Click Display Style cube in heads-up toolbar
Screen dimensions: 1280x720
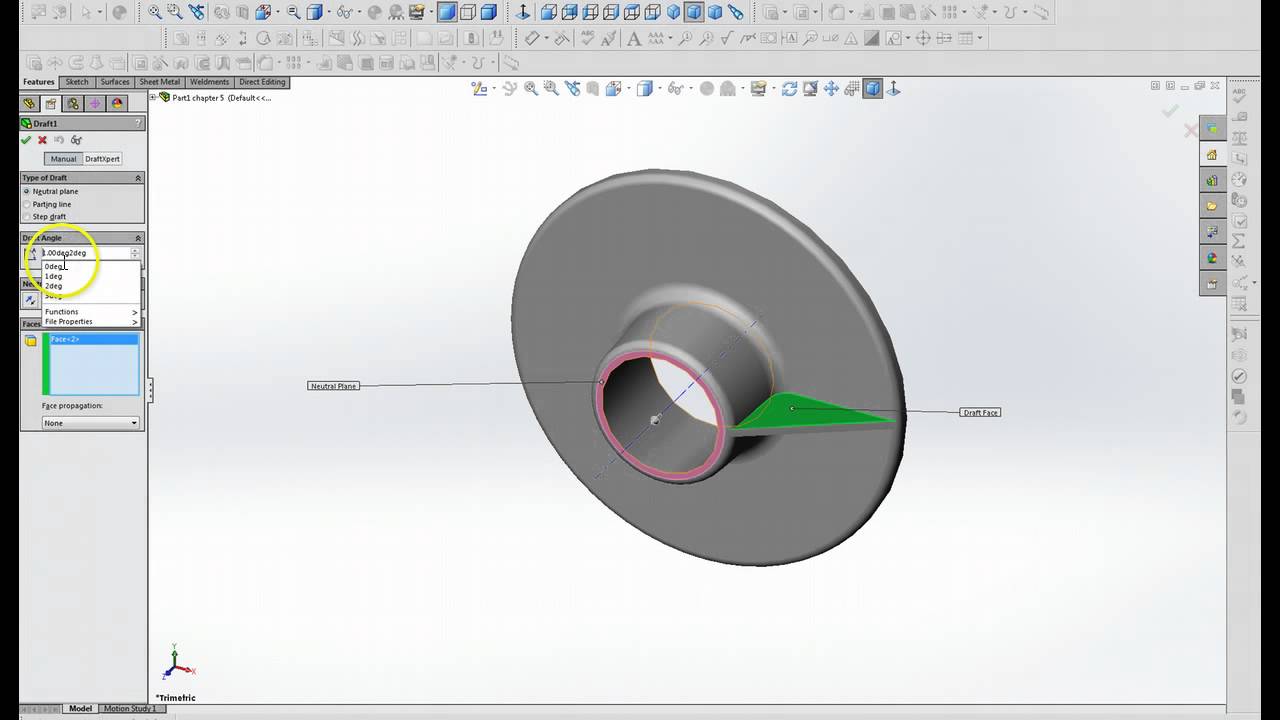pos(645,89)
